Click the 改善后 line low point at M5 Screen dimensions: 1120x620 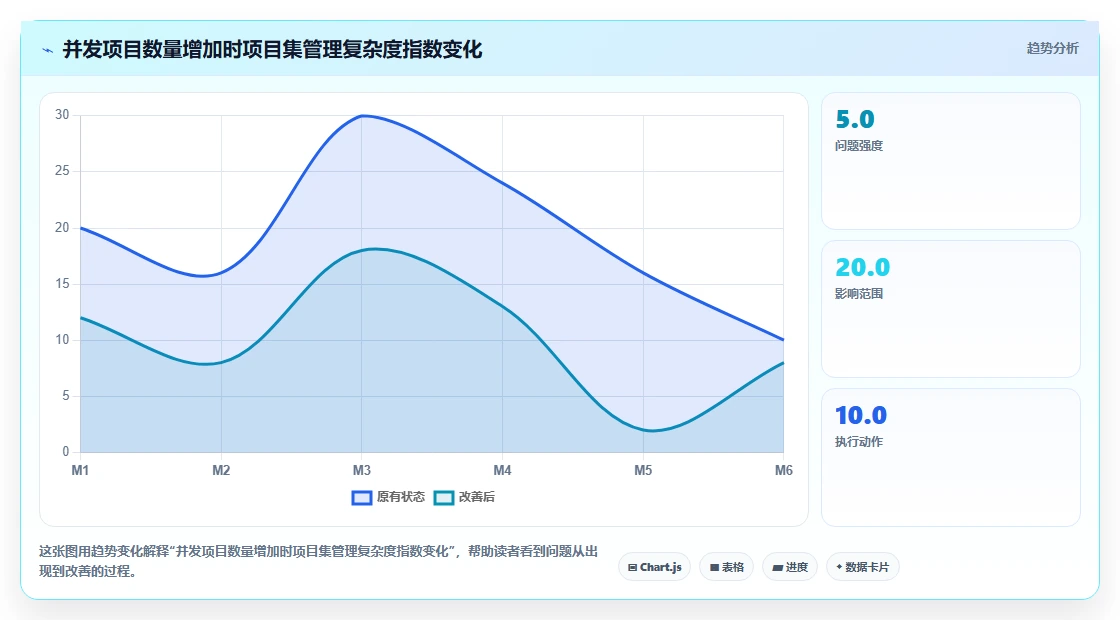click(x=644, y=430)
